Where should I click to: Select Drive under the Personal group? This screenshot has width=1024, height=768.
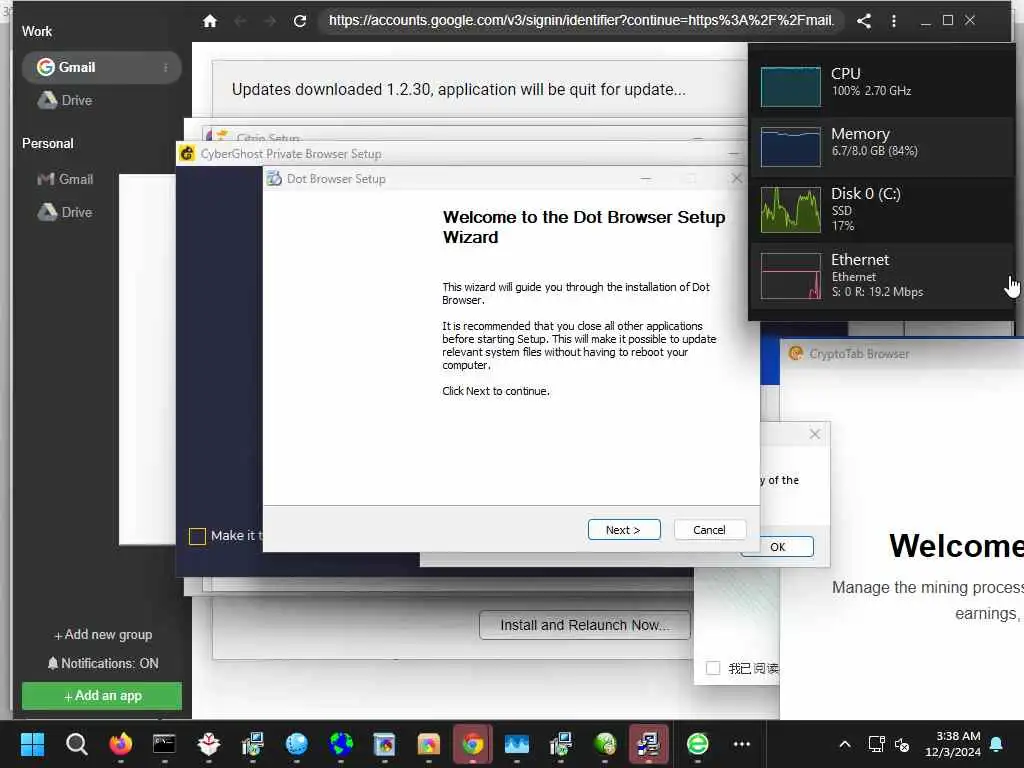(x=65, y=212)
